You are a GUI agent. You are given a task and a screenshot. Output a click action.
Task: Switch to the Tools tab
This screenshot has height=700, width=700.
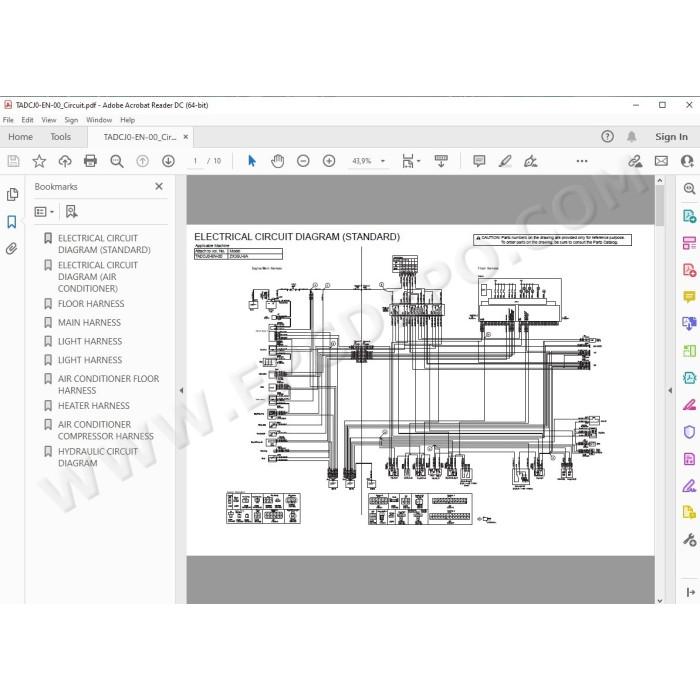click(x=61, y=137)
